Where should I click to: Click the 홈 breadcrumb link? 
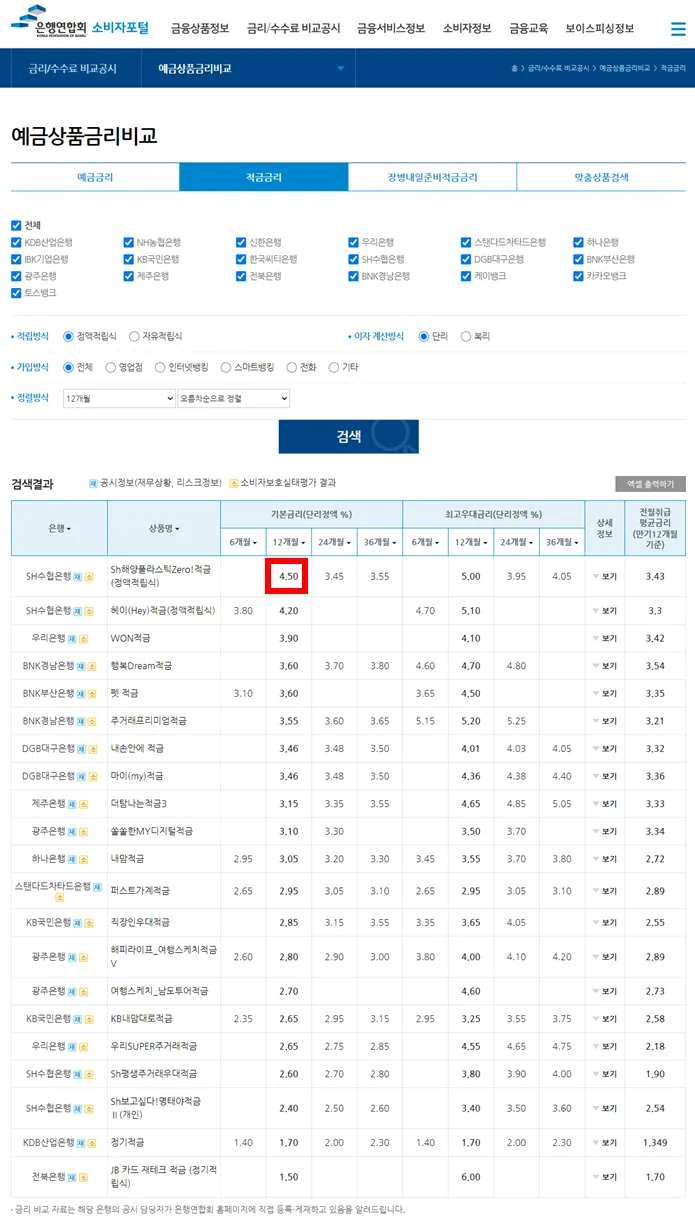coord(514,68)
